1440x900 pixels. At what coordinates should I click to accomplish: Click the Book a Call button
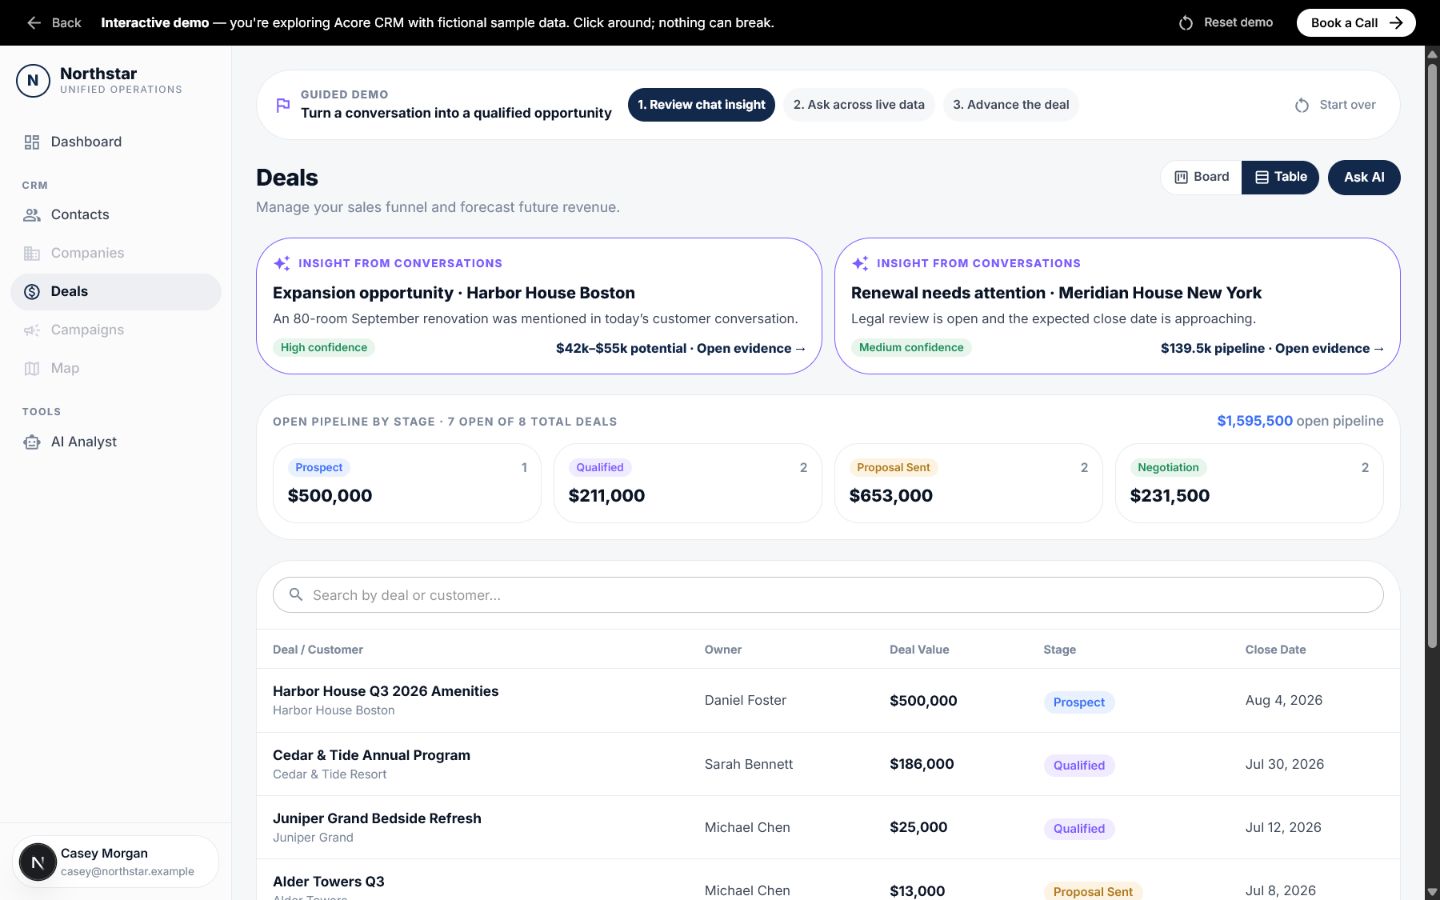coord(1356,22)
